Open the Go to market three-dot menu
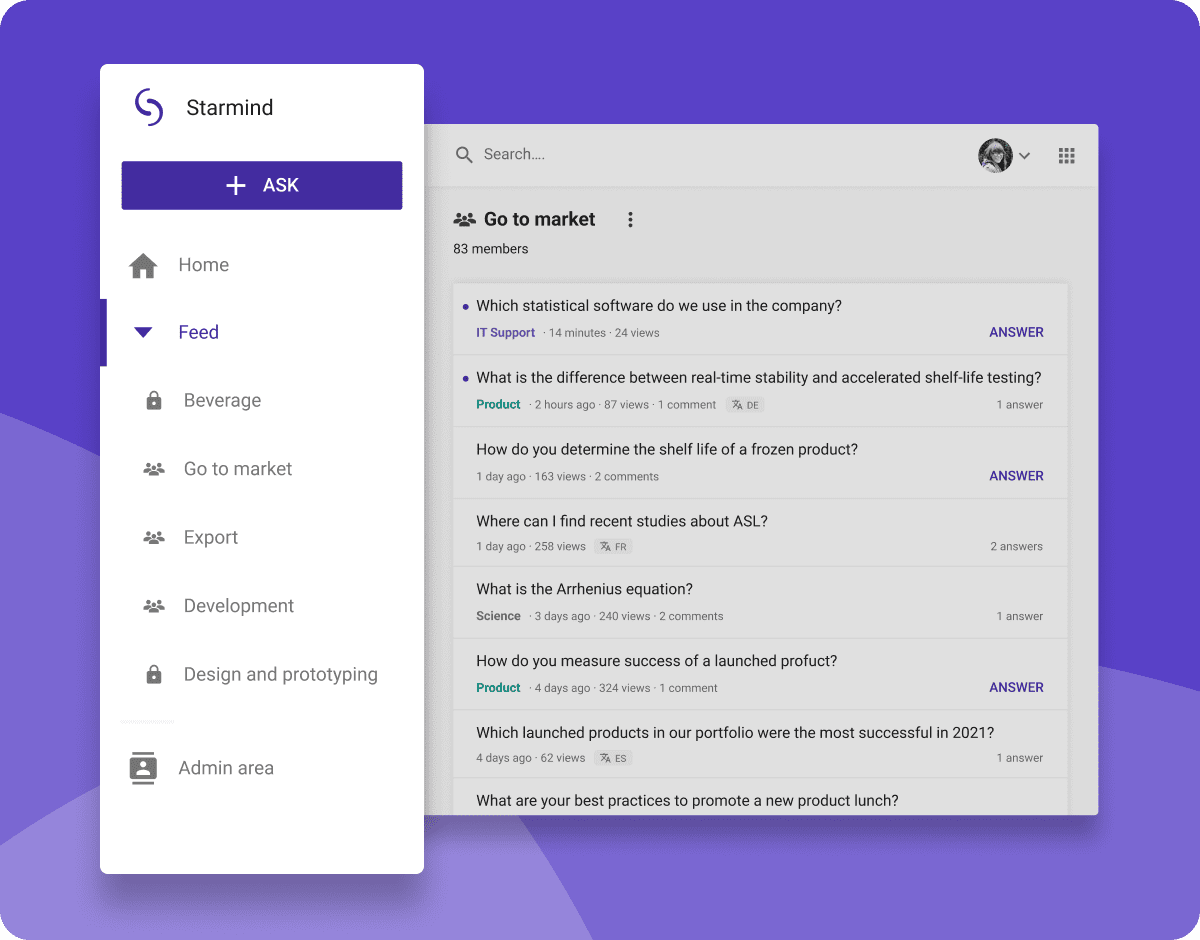Screen dimensions: 1200x940 630,220
